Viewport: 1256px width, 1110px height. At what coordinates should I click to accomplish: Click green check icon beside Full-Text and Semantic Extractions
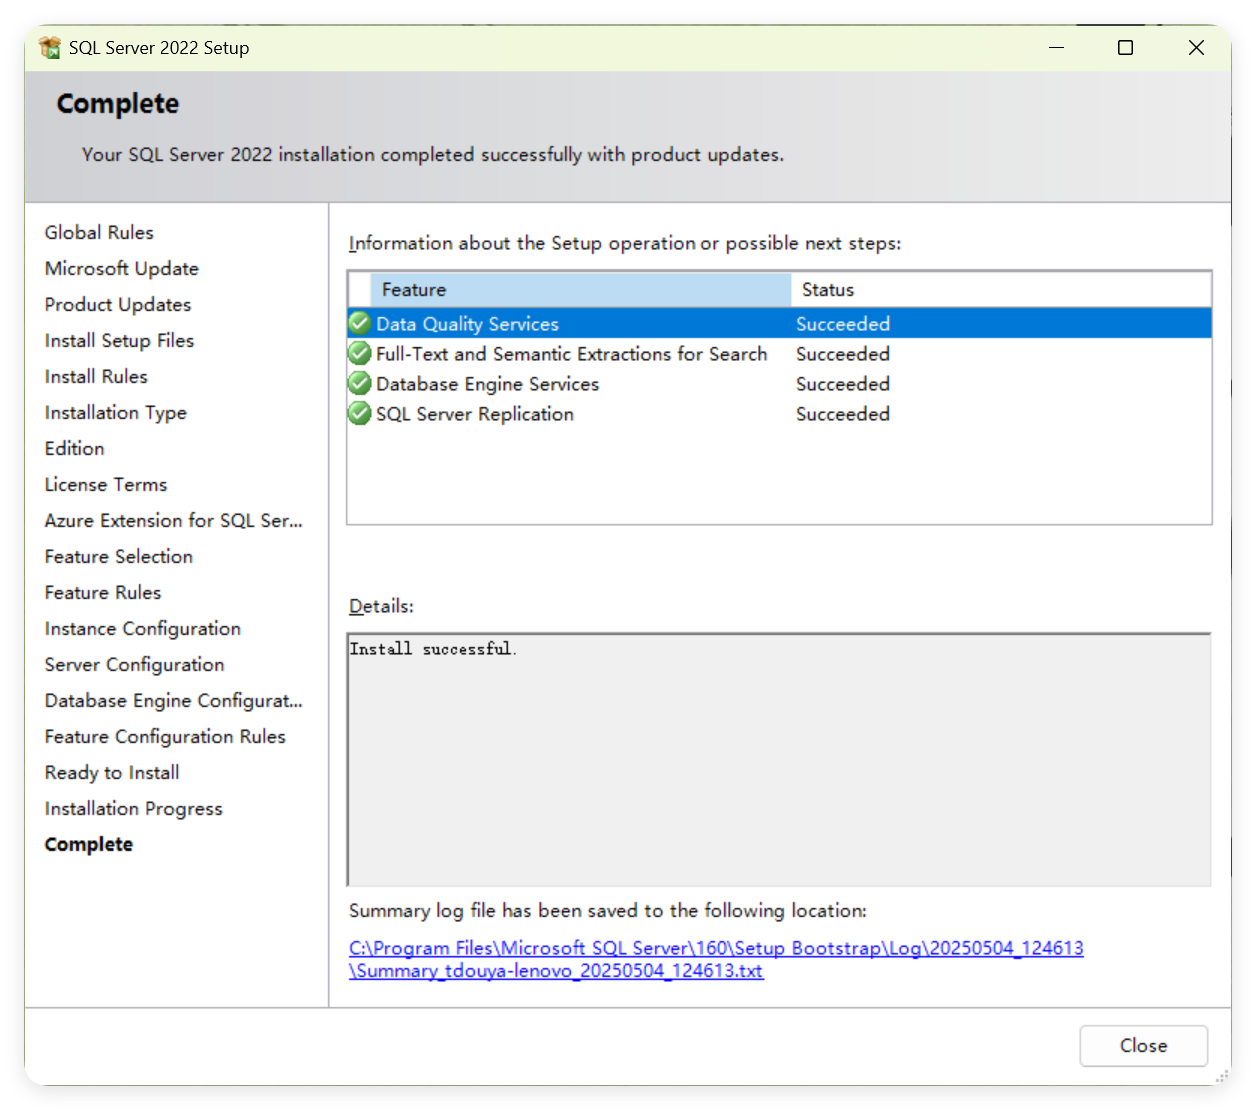360,353
